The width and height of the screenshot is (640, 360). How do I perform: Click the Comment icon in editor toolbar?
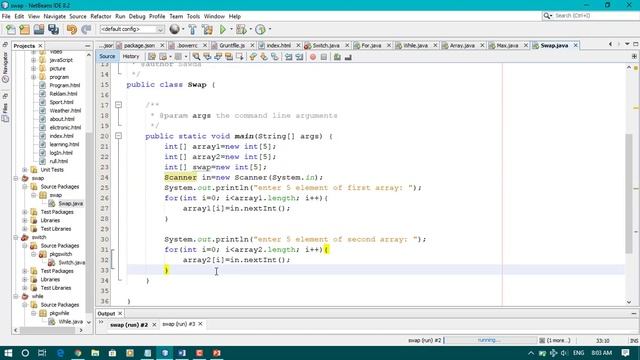click(x=337, y=57)
